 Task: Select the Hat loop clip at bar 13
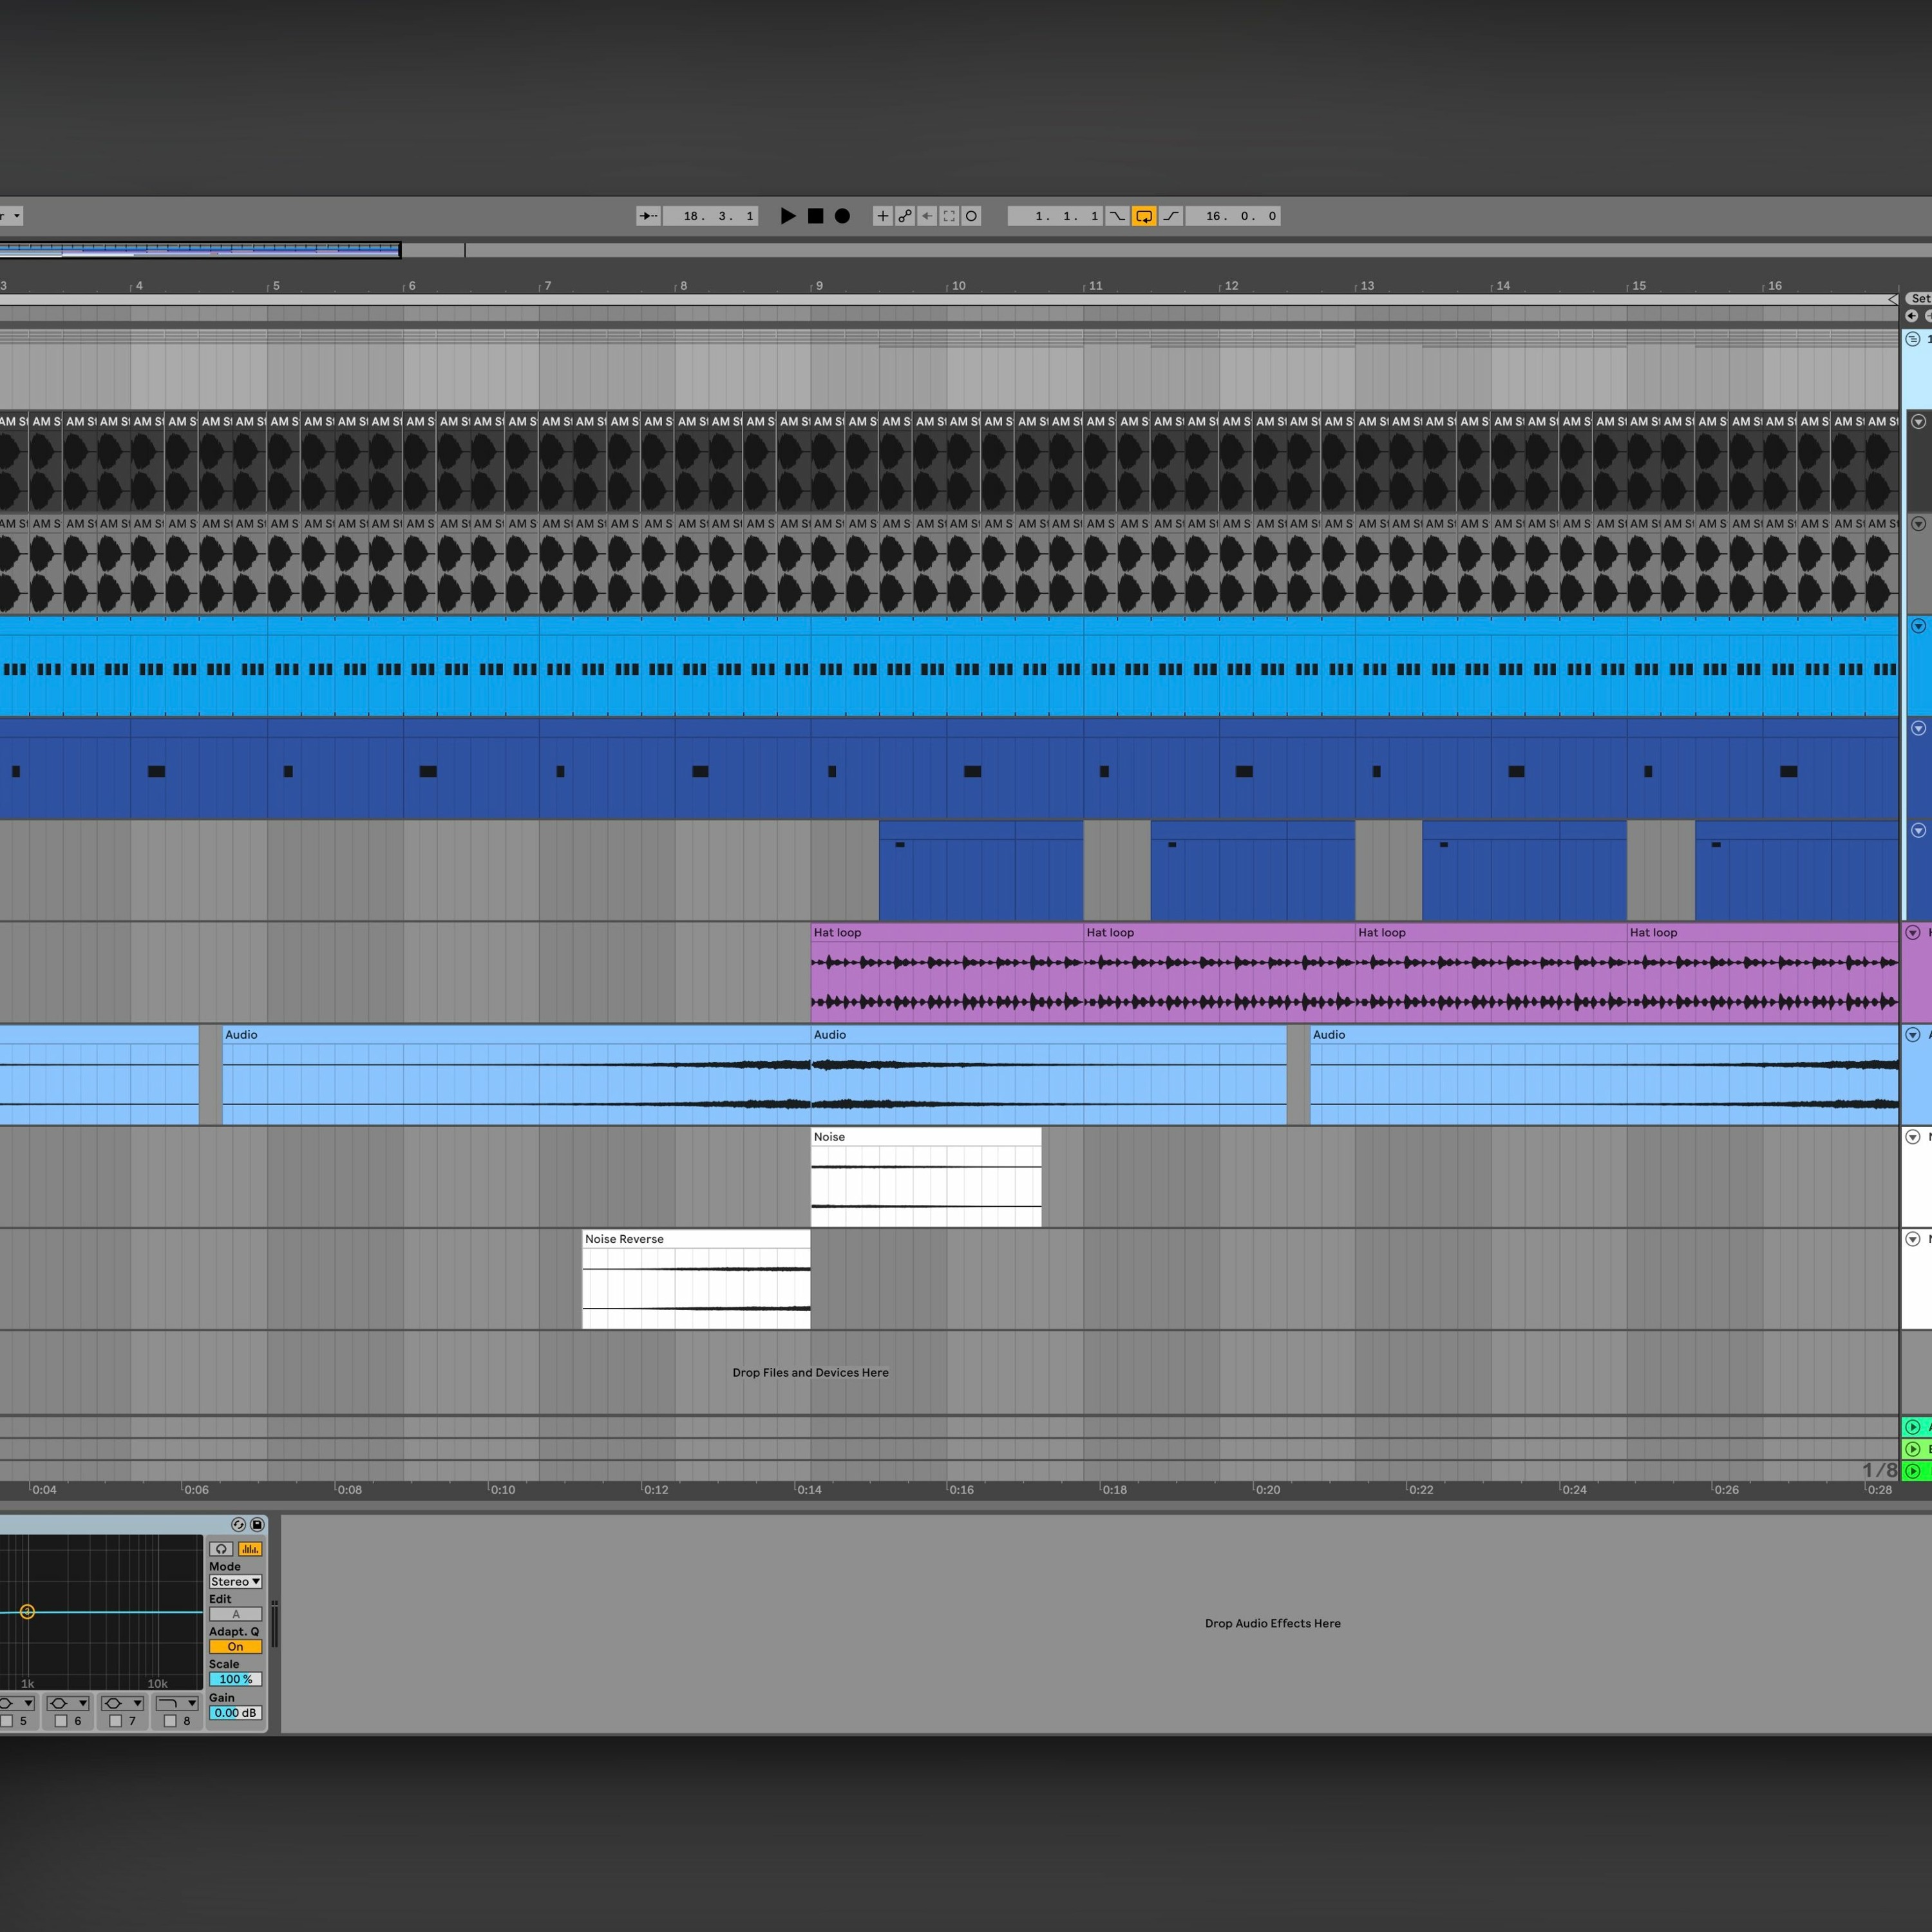[1491, 972]
